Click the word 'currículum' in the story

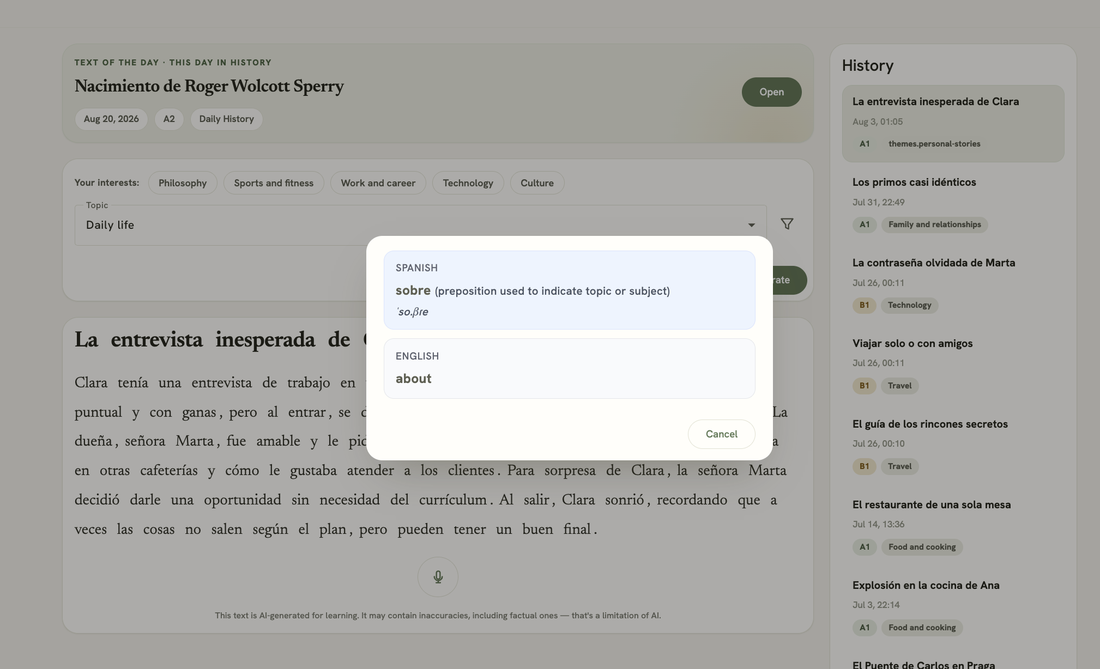pyautogui.click(x=453, y=500)
